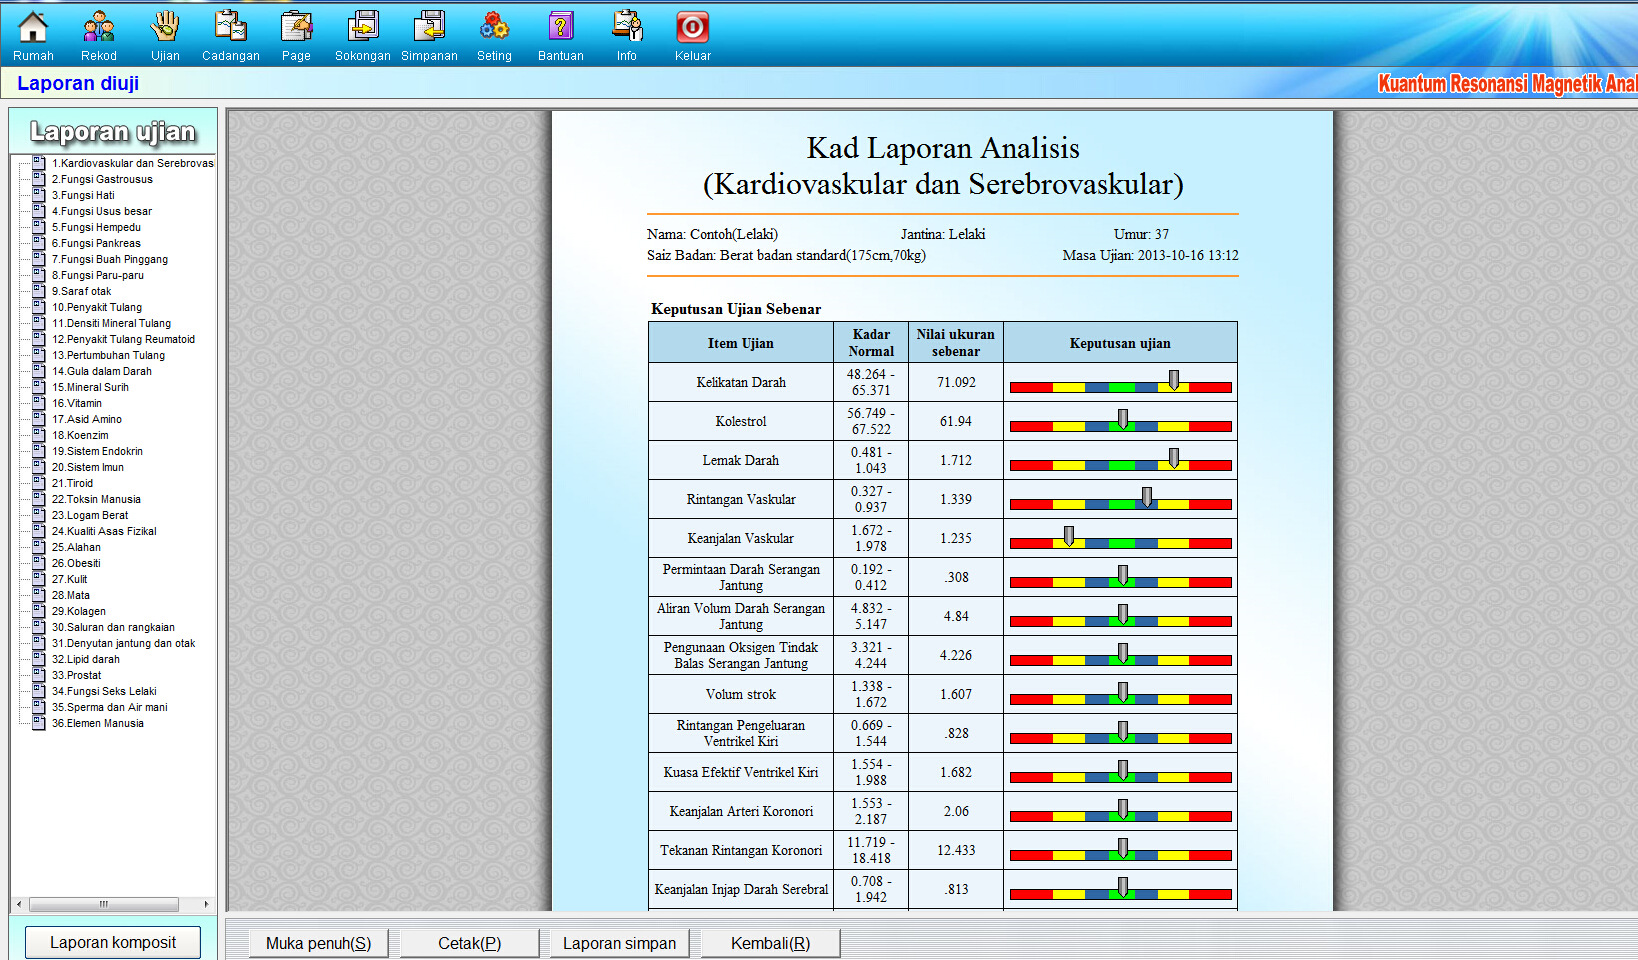Click document icon beside 16.Vitamin

39,402
